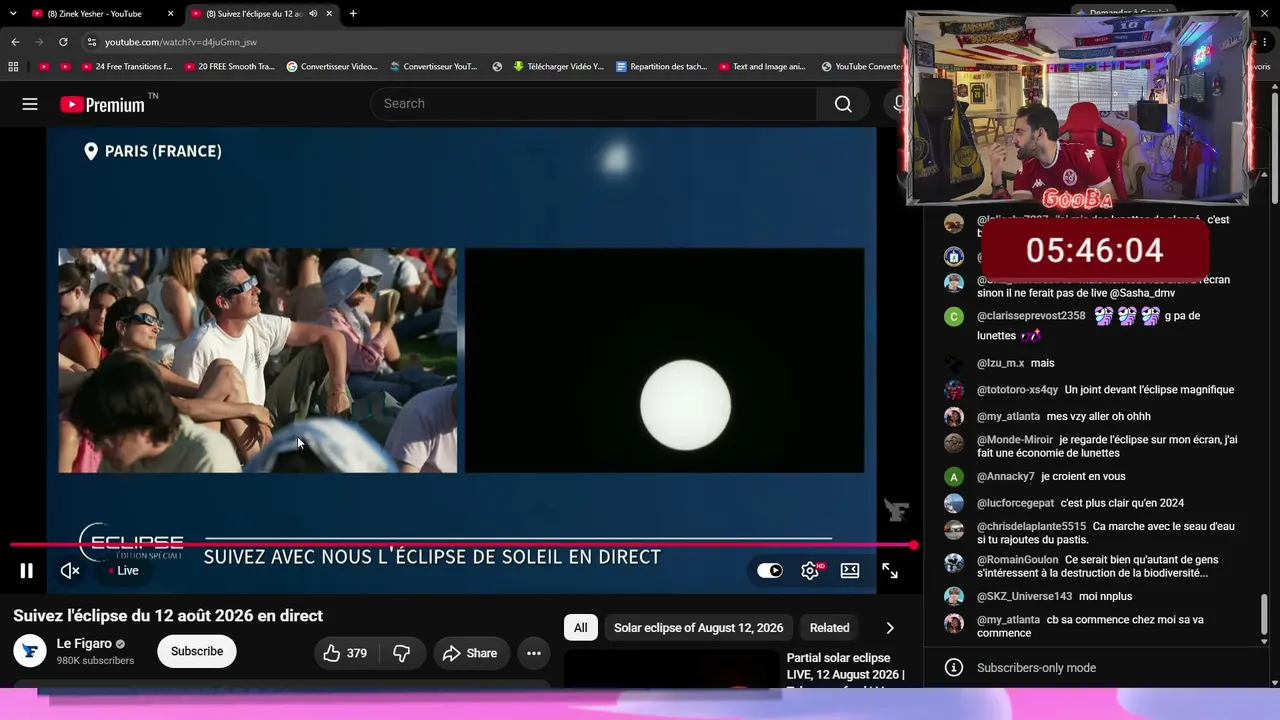Subscribe to the Le Figaro channel

(197, 651)
